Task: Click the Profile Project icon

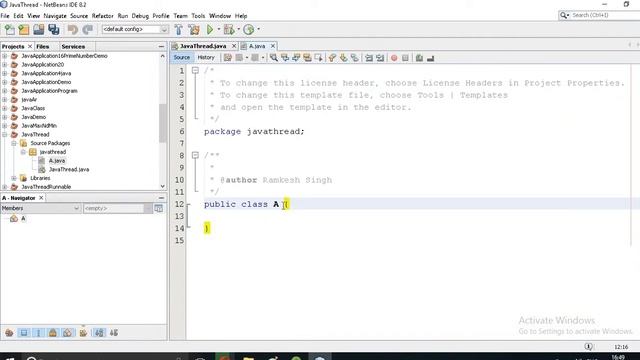Action: click(248, 29)
